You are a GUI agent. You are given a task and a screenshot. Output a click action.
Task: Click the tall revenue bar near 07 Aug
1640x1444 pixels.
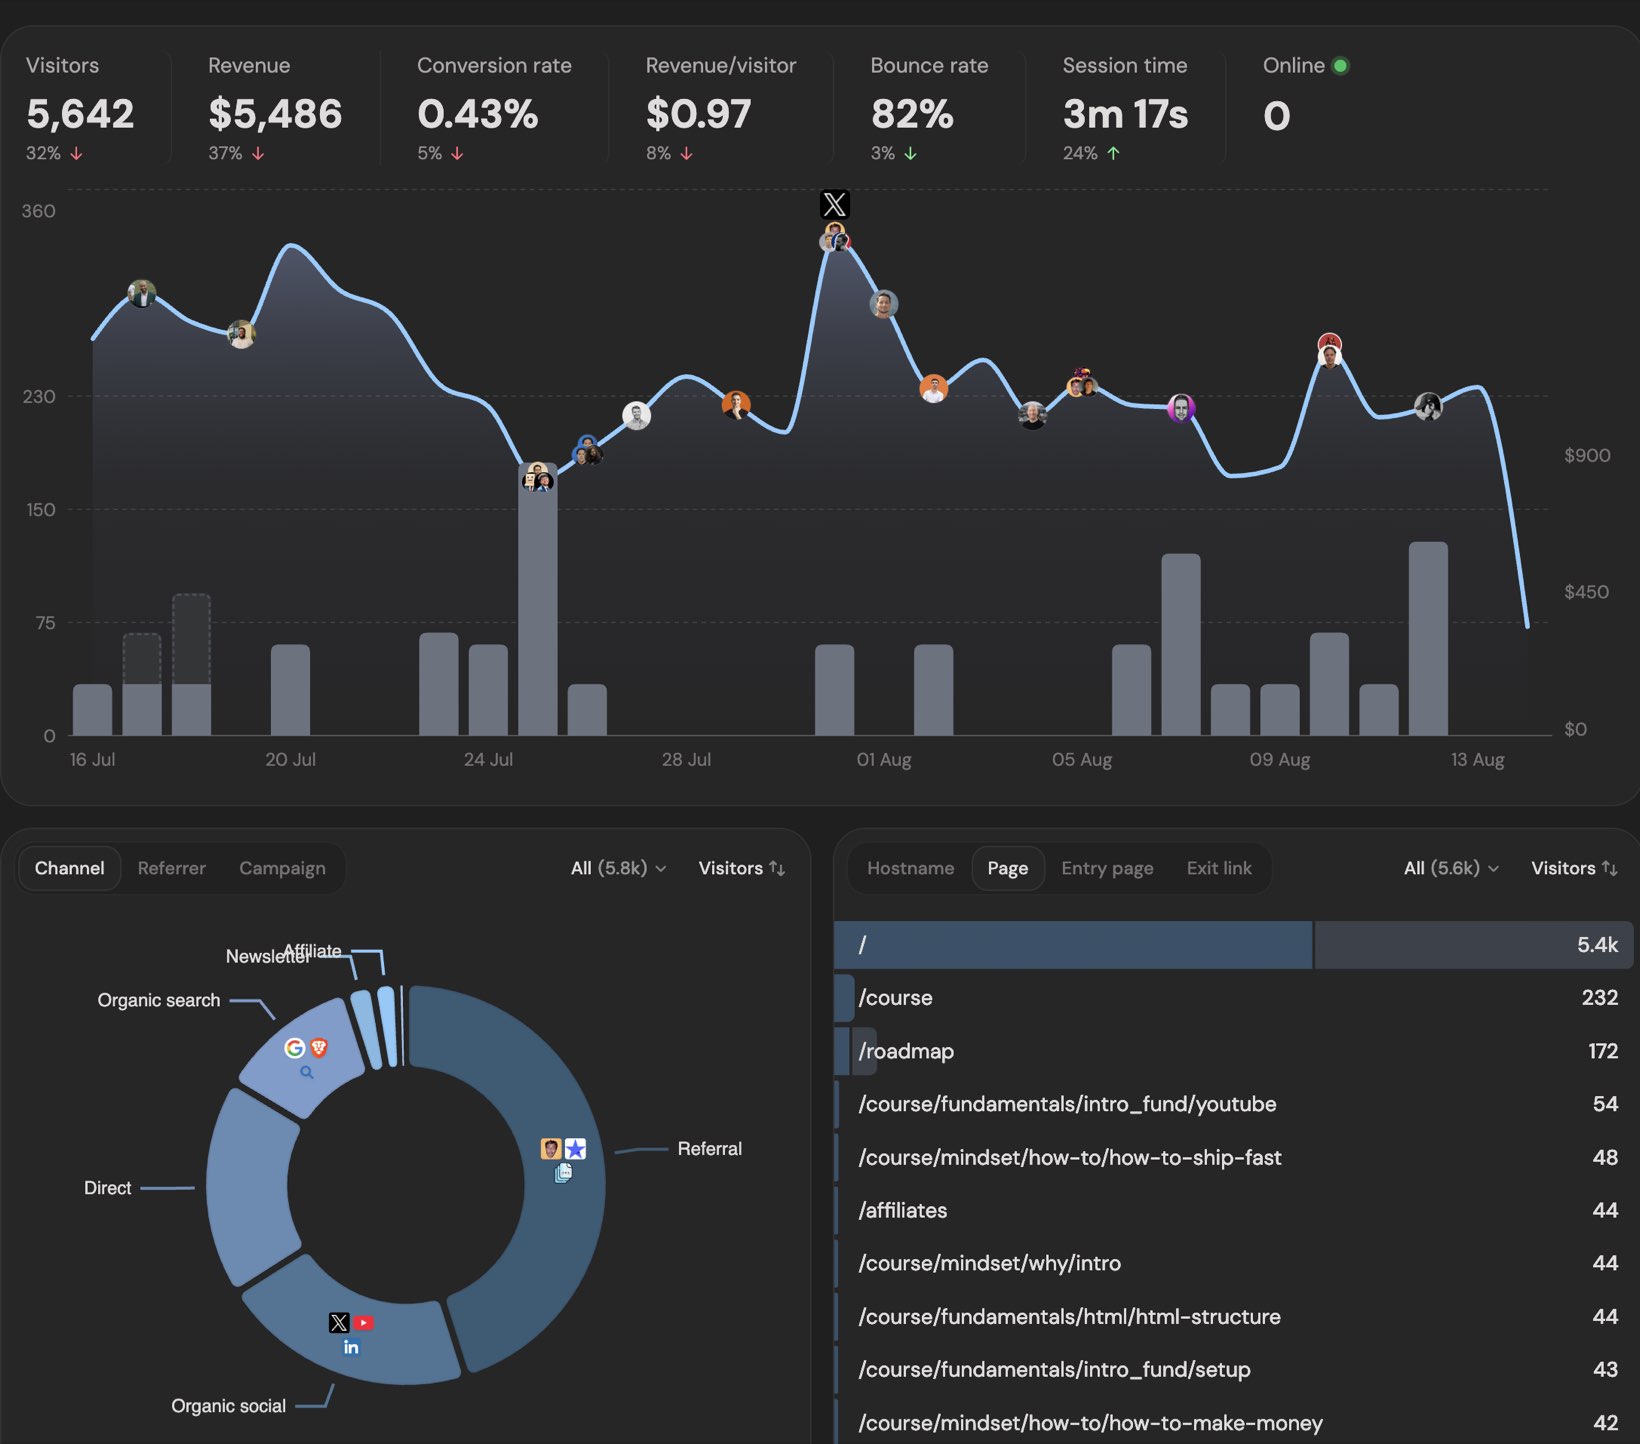tap(1181, 645)
